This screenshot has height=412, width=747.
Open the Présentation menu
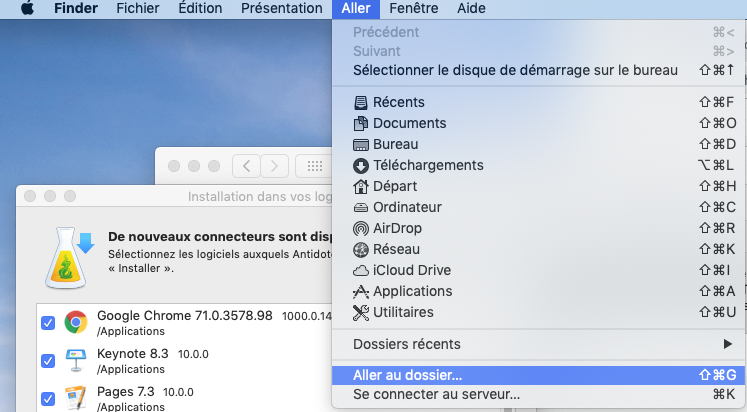pos(281,8)
